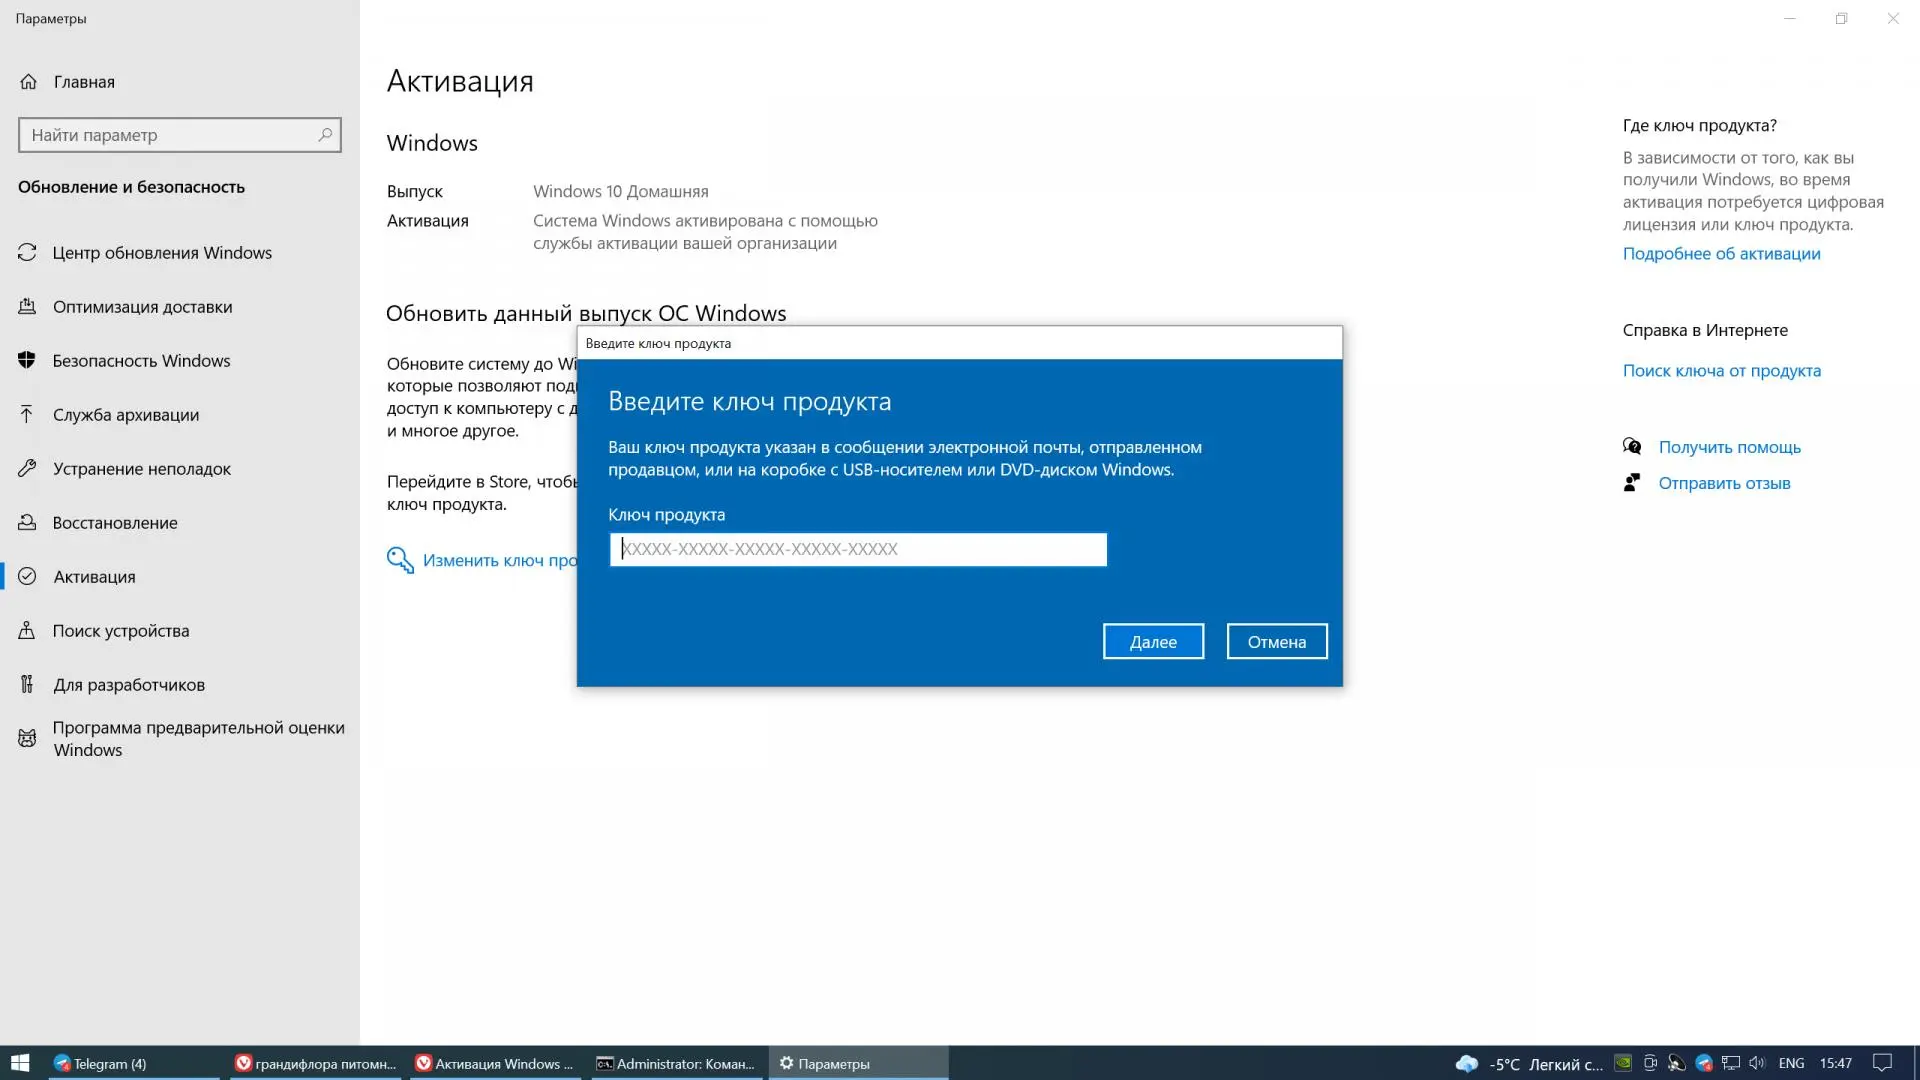Click the Введите ключ продукта dialog title bar
Image resolution: width=1920 pixels, height=1080 pixels.
coord(959,343)
